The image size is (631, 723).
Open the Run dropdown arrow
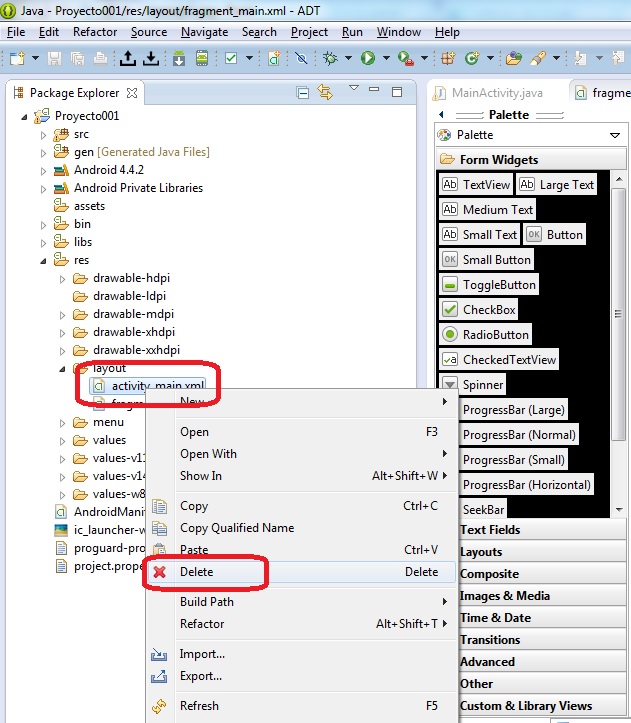(x=386, y=58)
